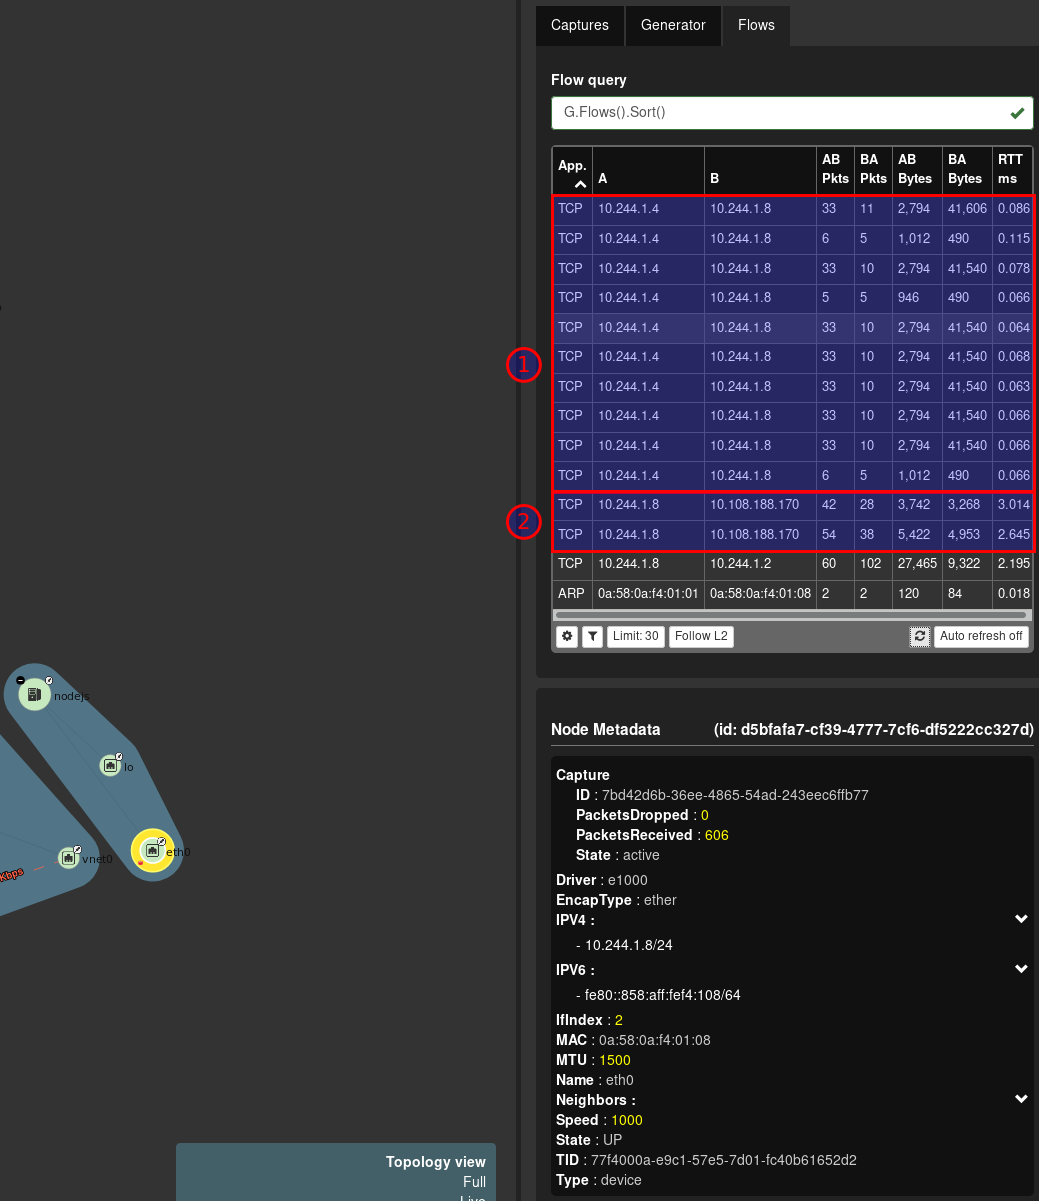The height and width of the screenshot is (1201, 1039).
Task: Collapse the IPV4 metadata section
Action: click(x=1021, y=919)
